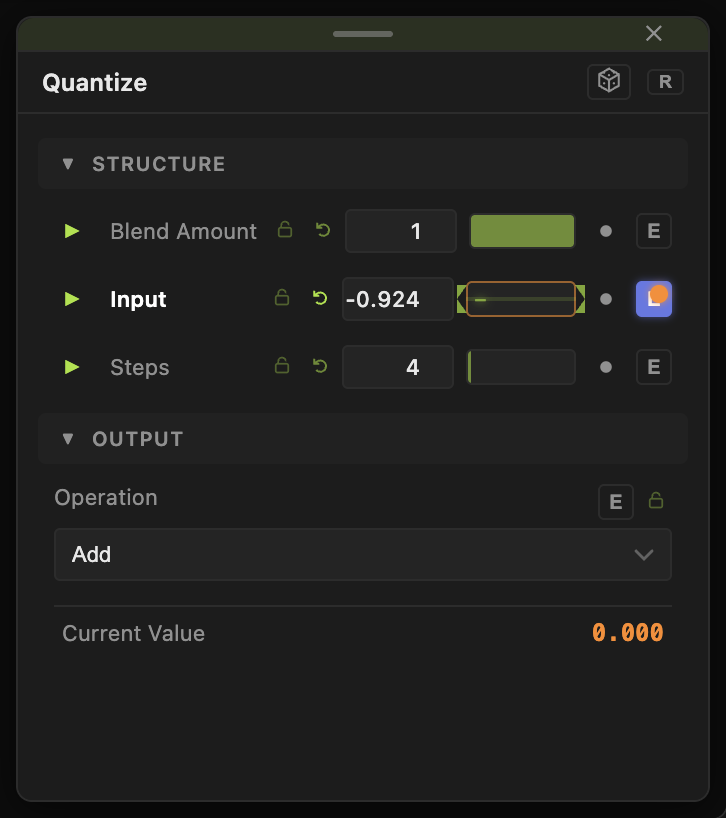The image size is (726, 818).
Task: Expand the Blend Amount row triangle
Action: tap(71, 231)
